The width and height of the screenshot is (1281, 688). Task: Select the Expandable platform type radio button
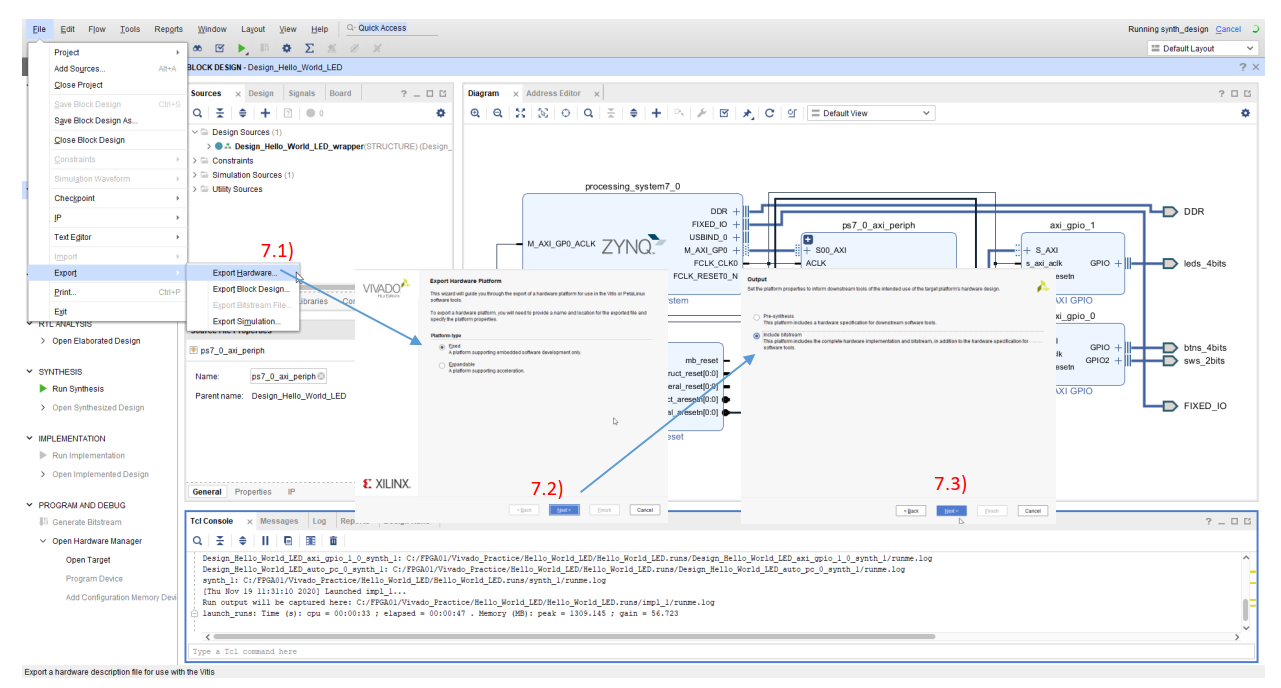(443, 366)
